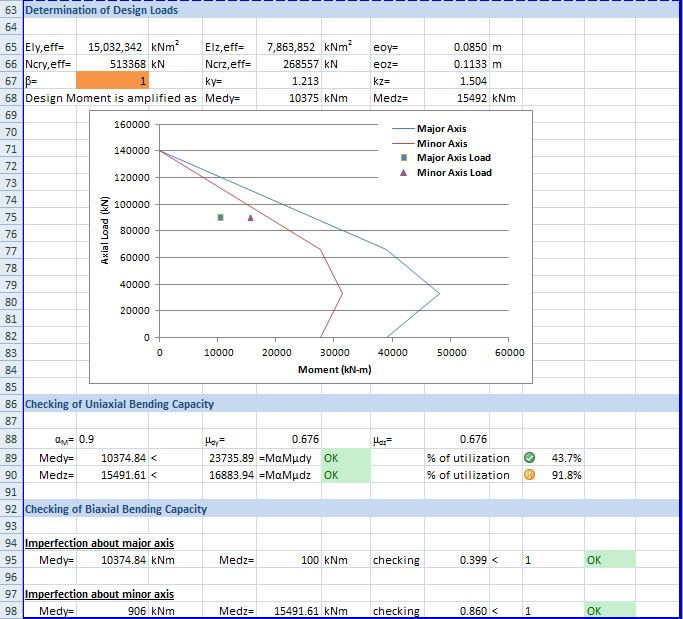Select eoy value 0.0850

coord(457,47)
